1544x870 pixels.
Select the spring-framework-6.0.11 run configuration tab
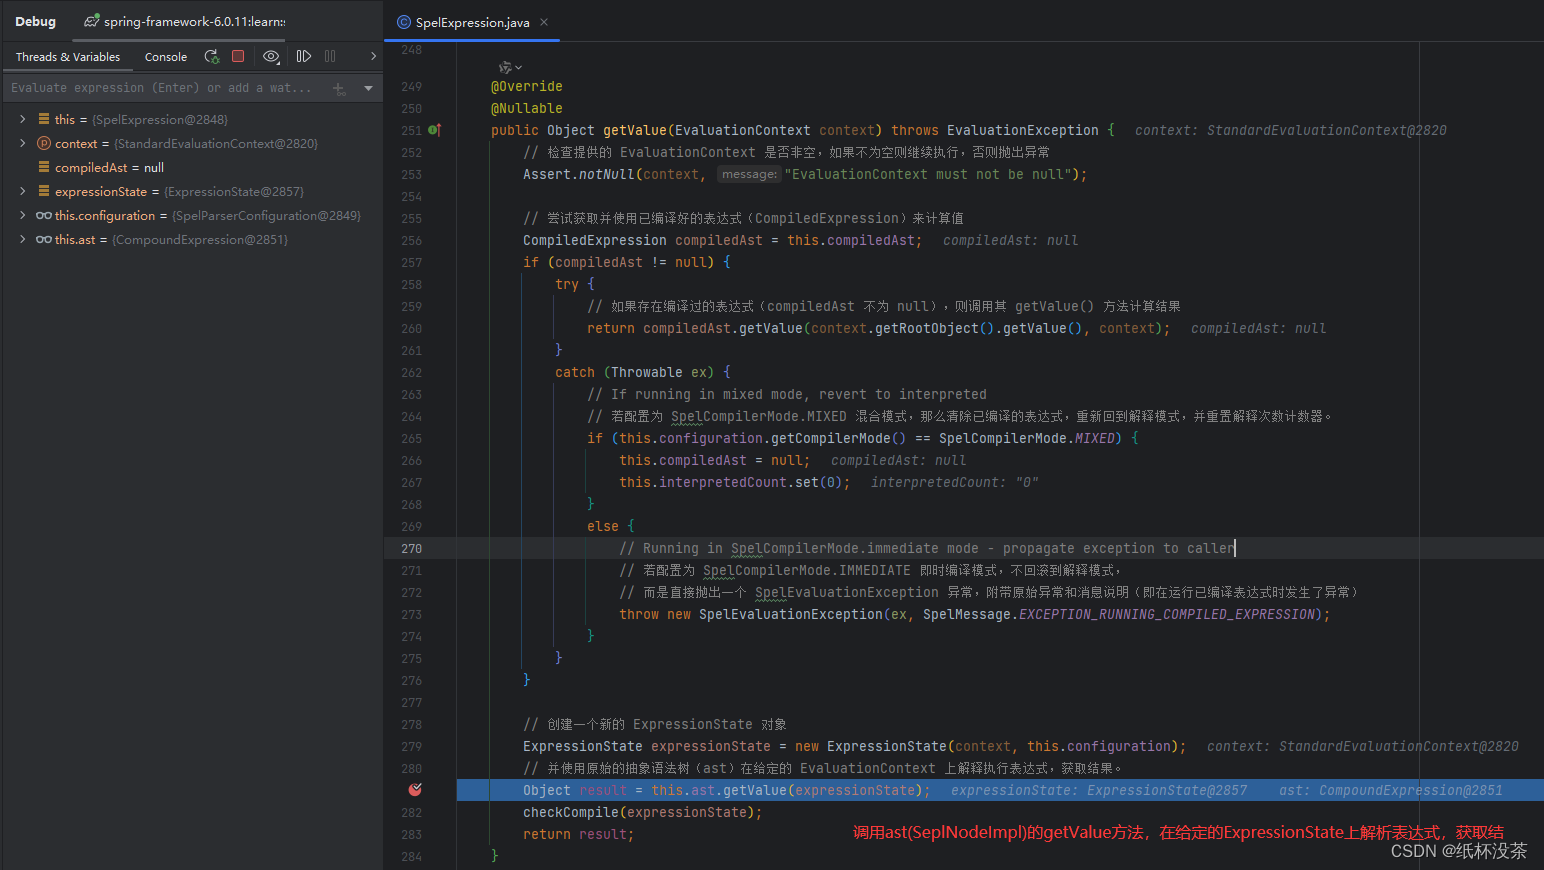pyautogui.click(x=185, y=21)
